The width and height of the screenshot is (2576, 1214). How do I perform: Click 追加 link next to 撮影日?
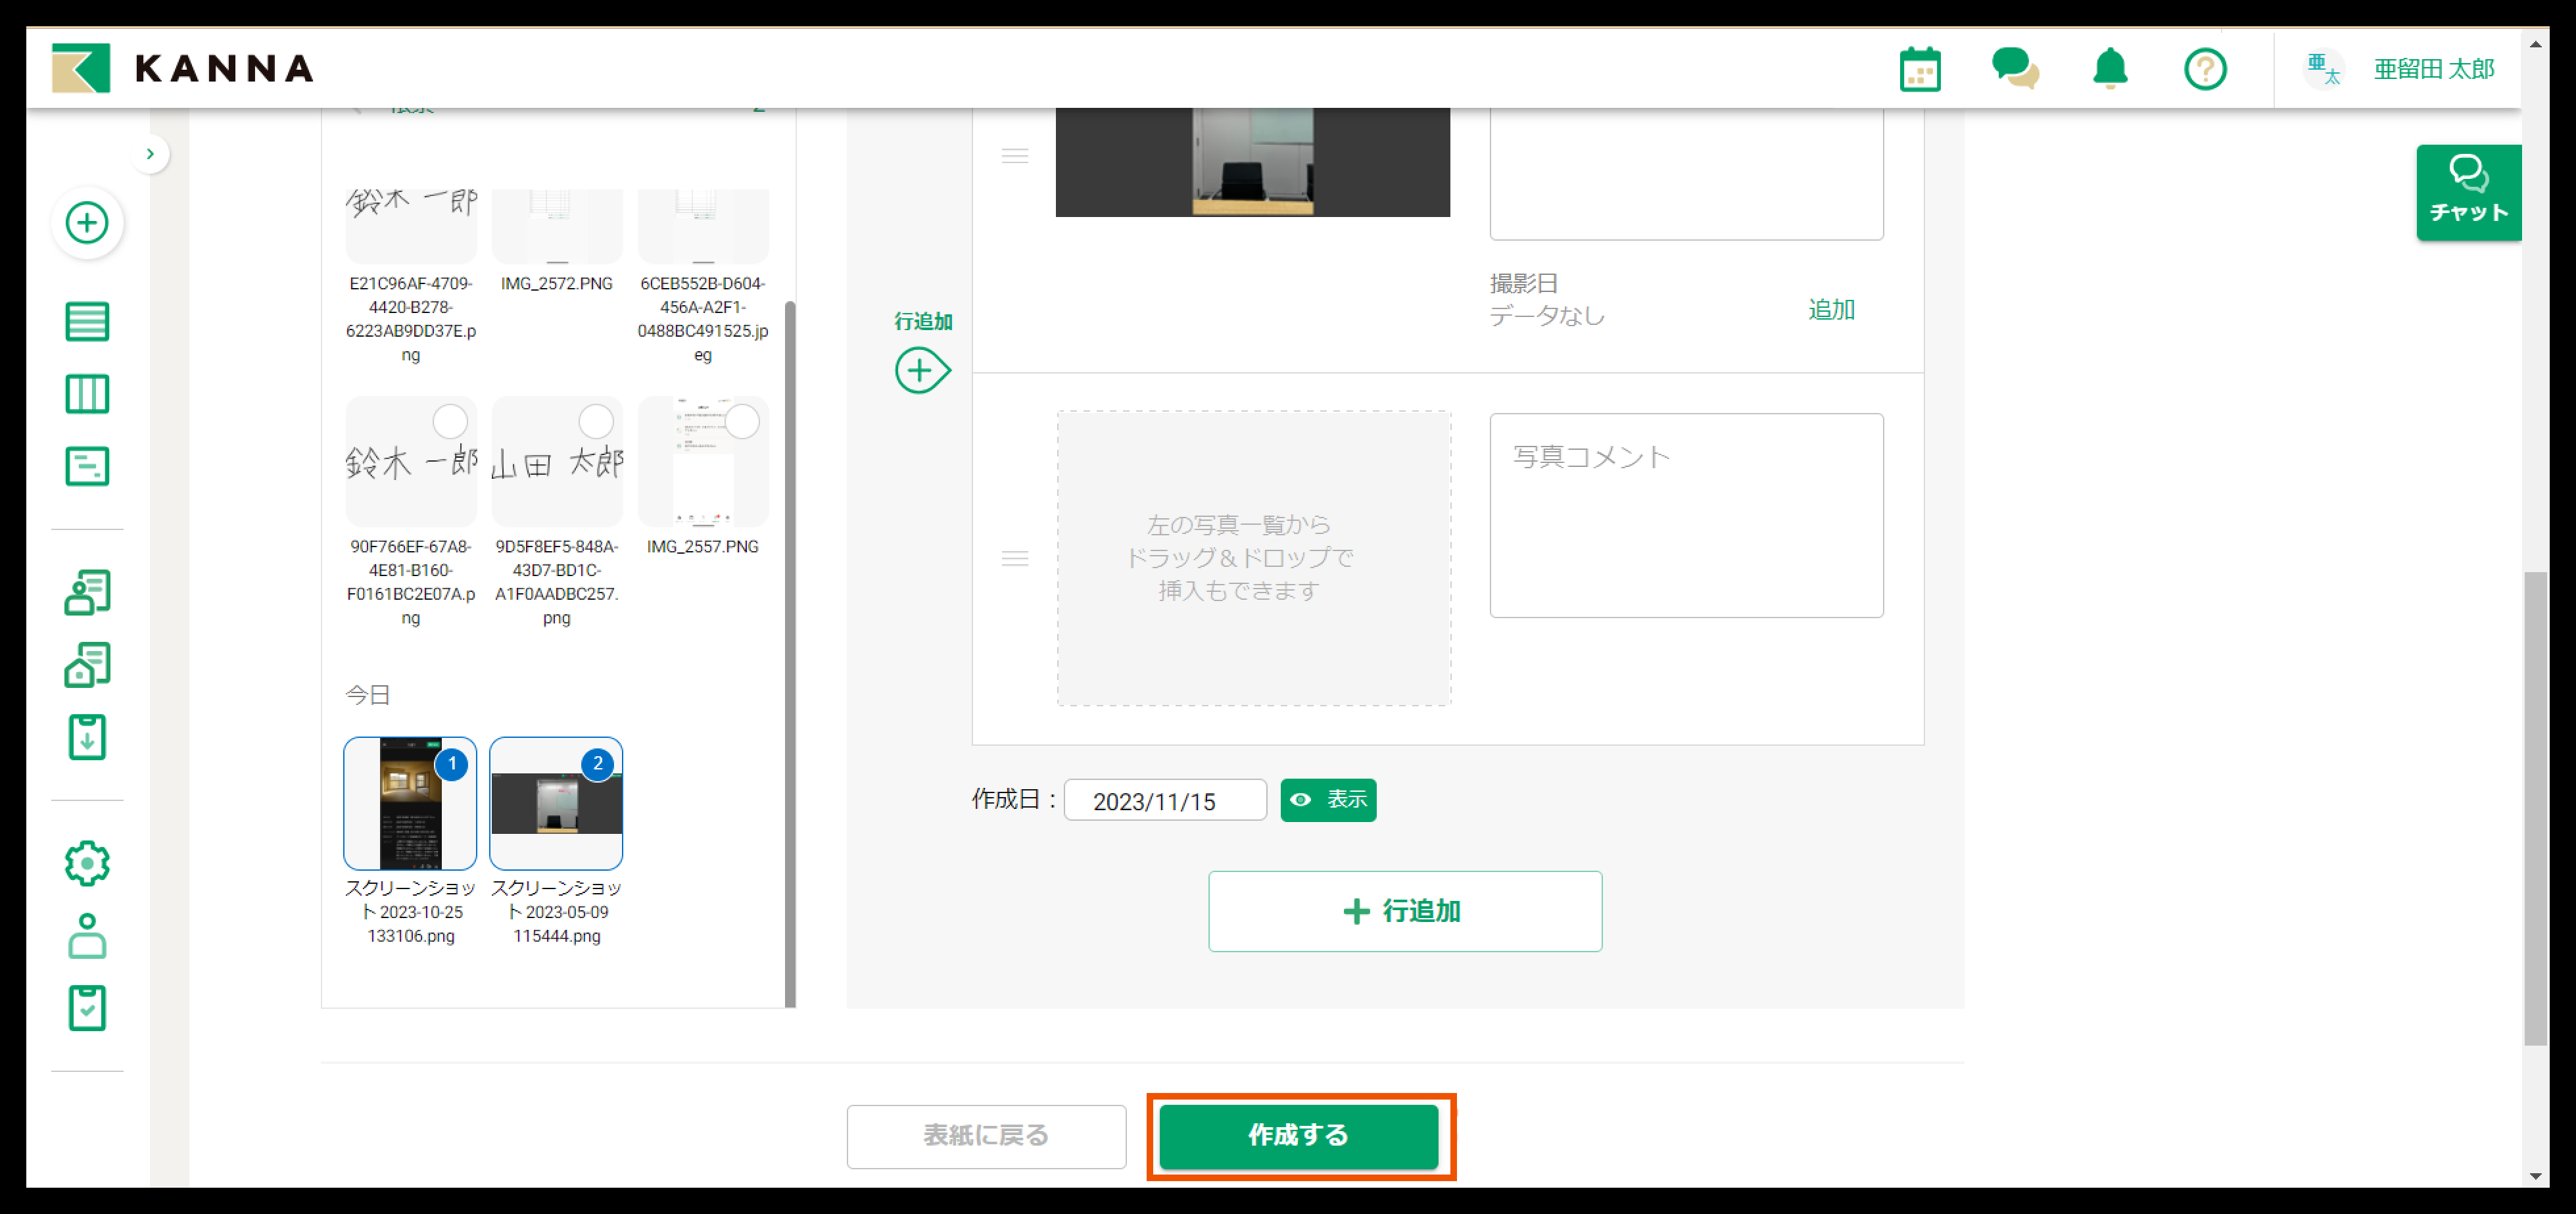point(1831,310)
